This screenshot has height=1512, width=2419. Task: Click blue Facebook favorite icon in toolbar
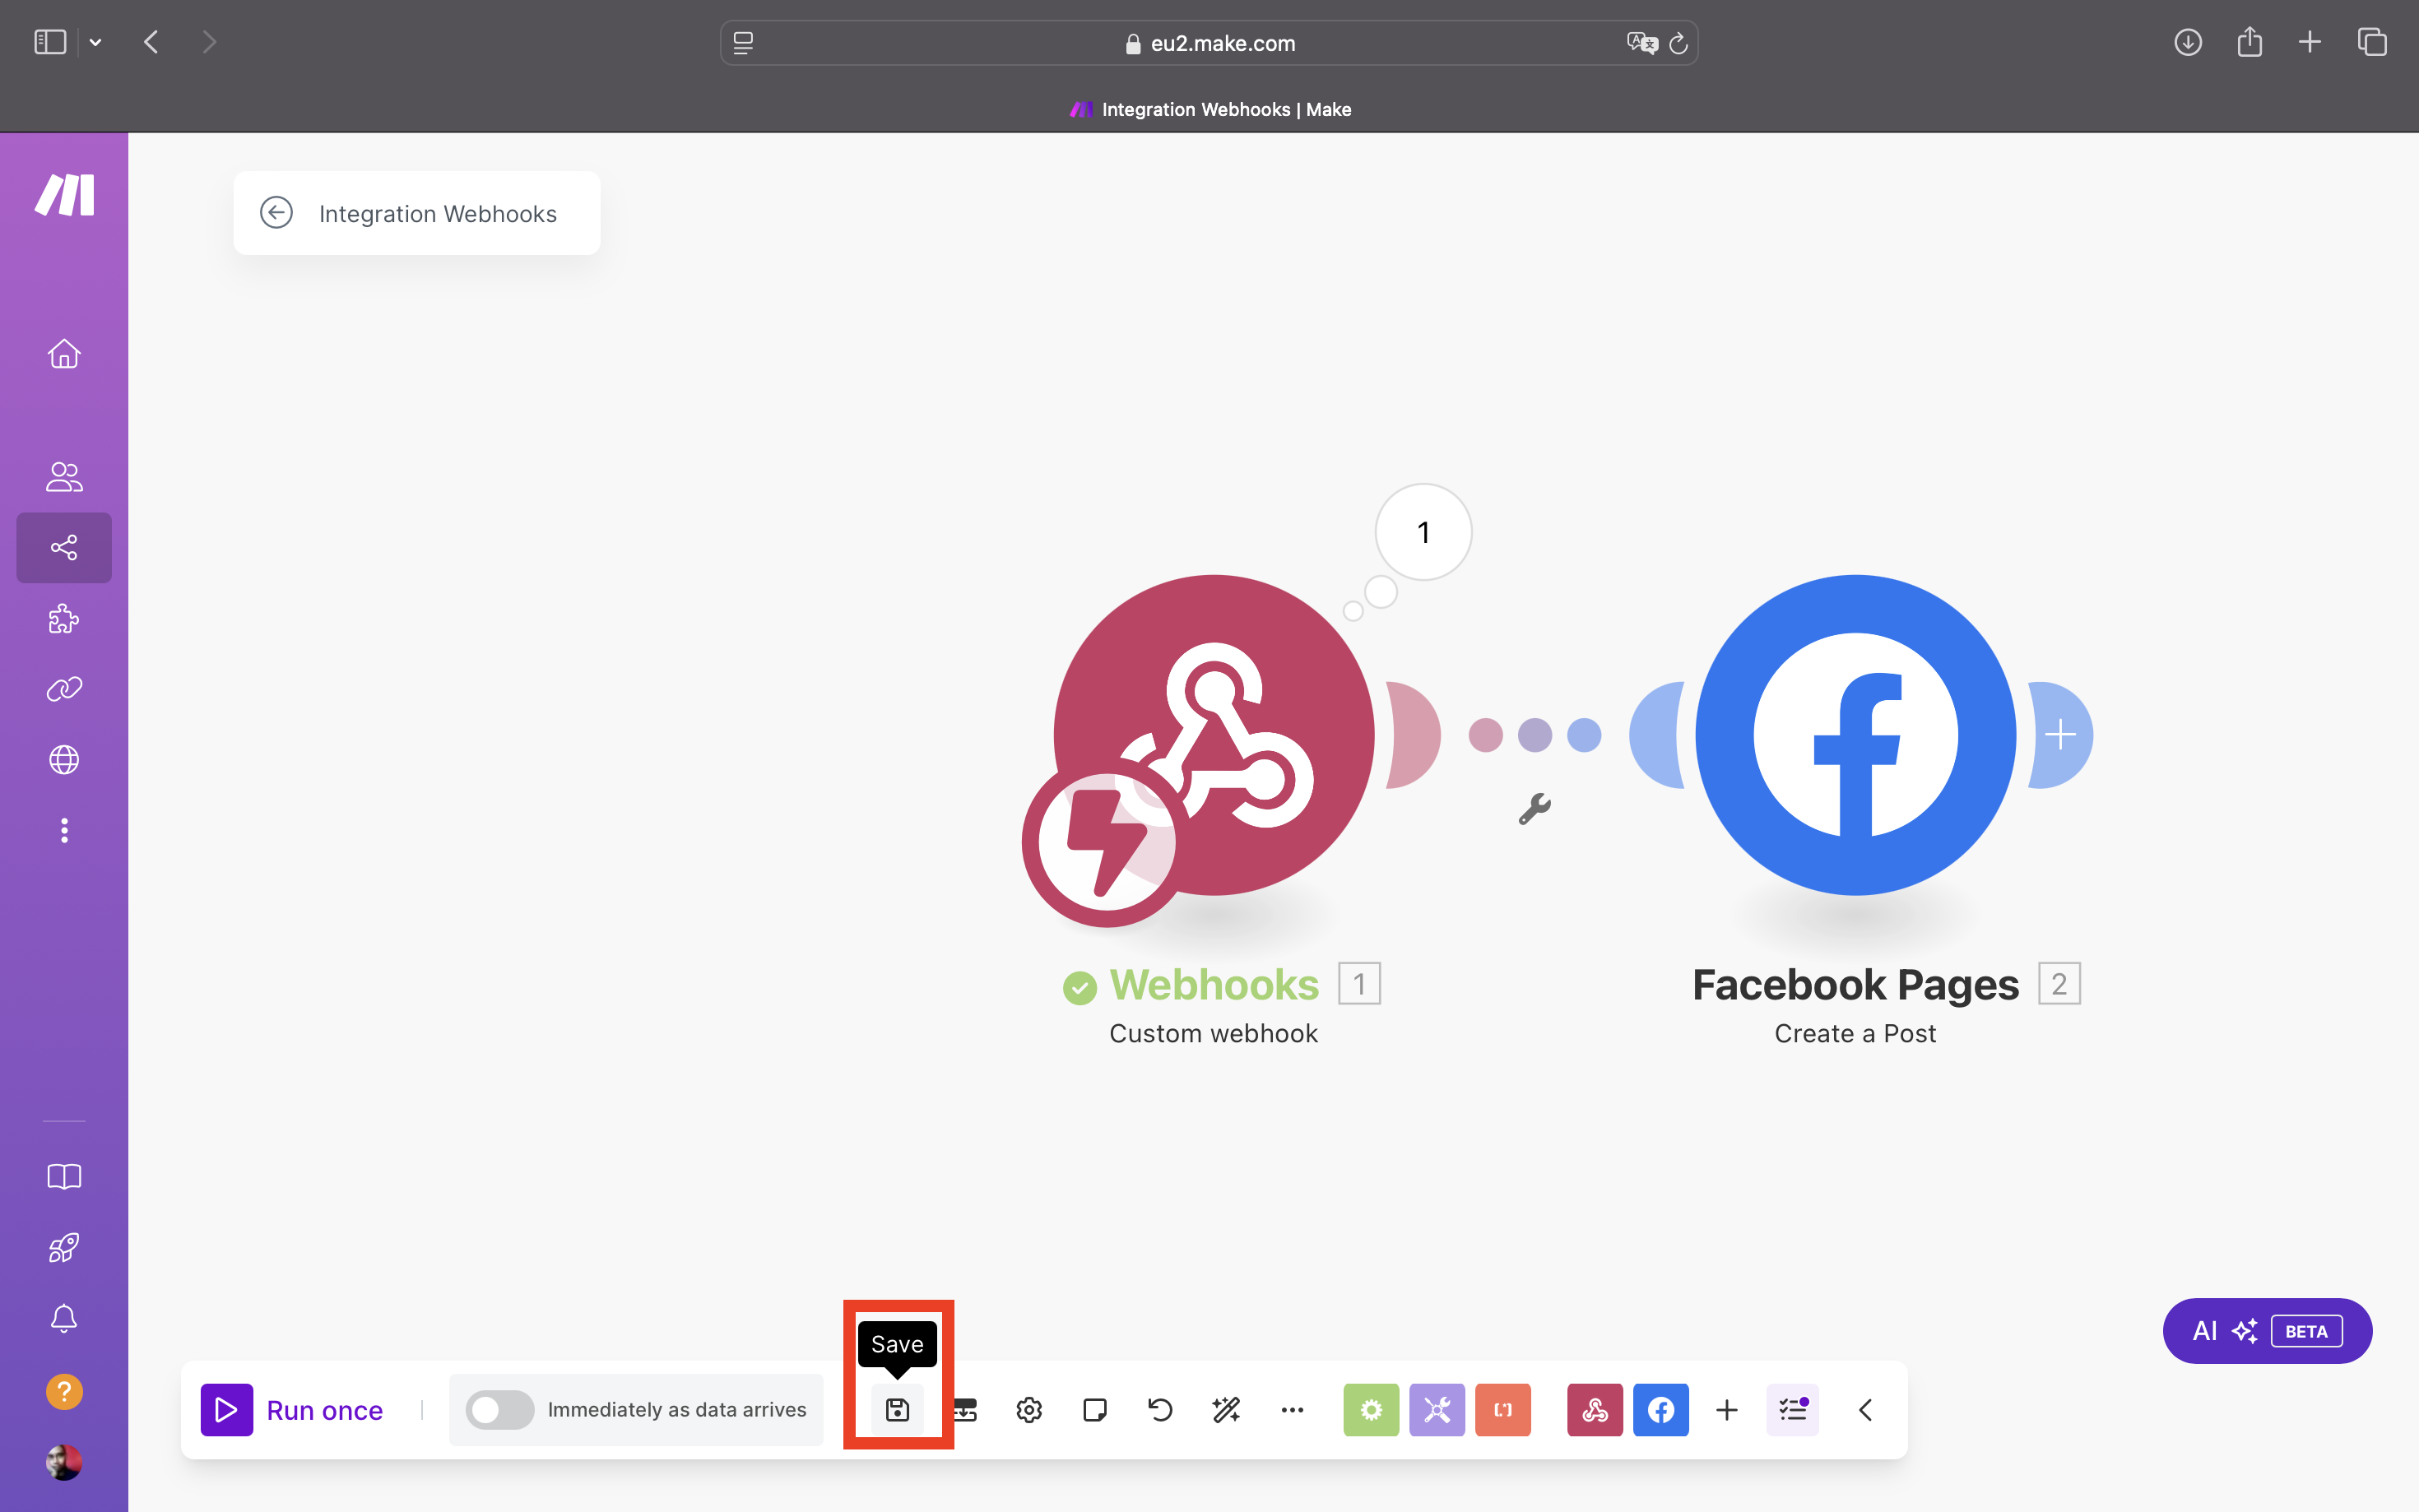(1661, 1410)
